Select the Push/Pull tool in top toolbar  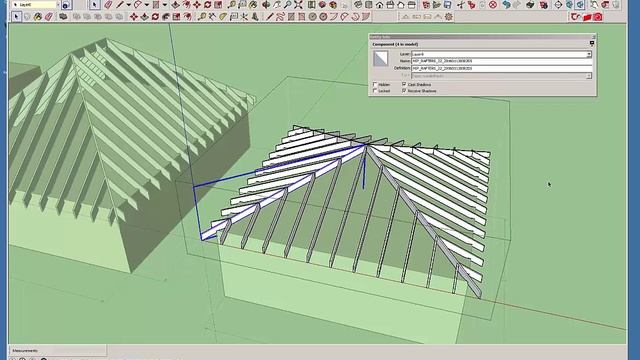click(x=176, y=5)
